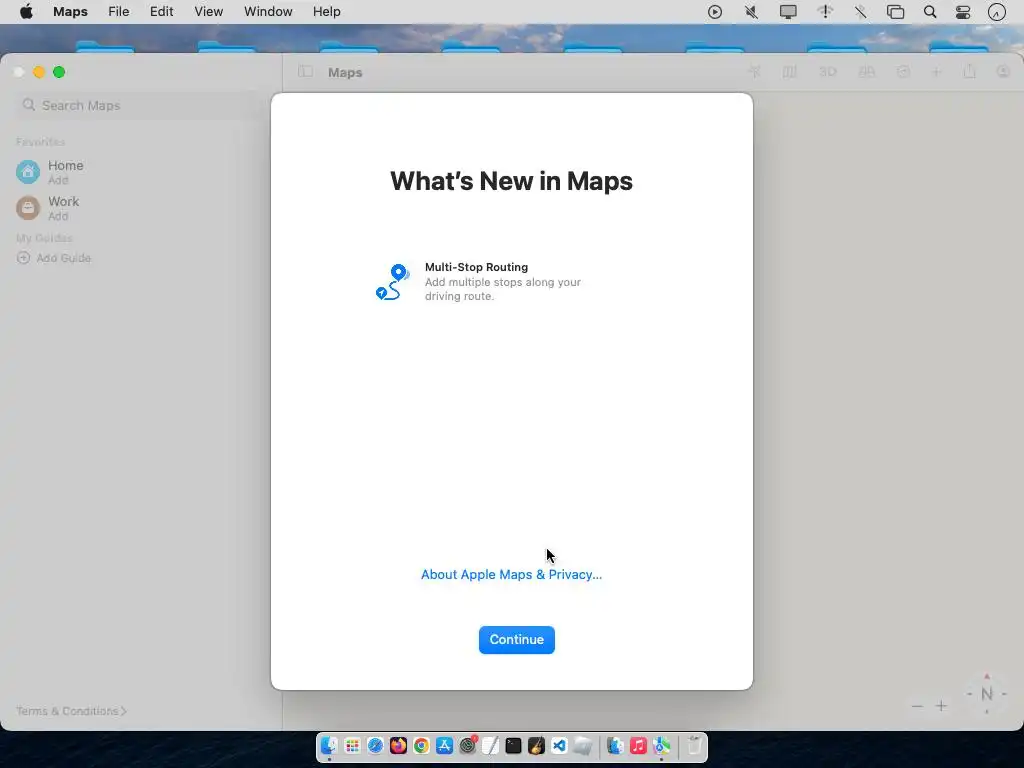
Task: Click the current location arrow icon
Action: tap(754, 72)
